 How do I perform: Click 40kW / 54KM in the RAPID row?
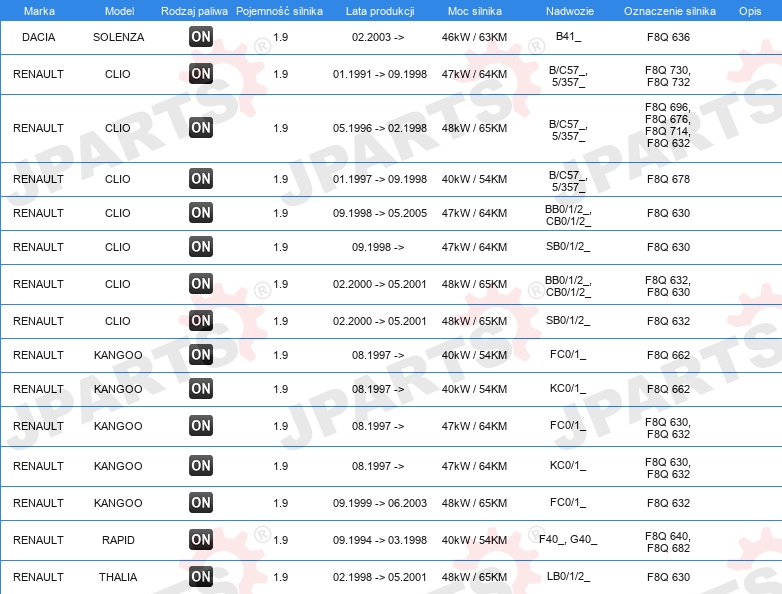click(474, 540)
